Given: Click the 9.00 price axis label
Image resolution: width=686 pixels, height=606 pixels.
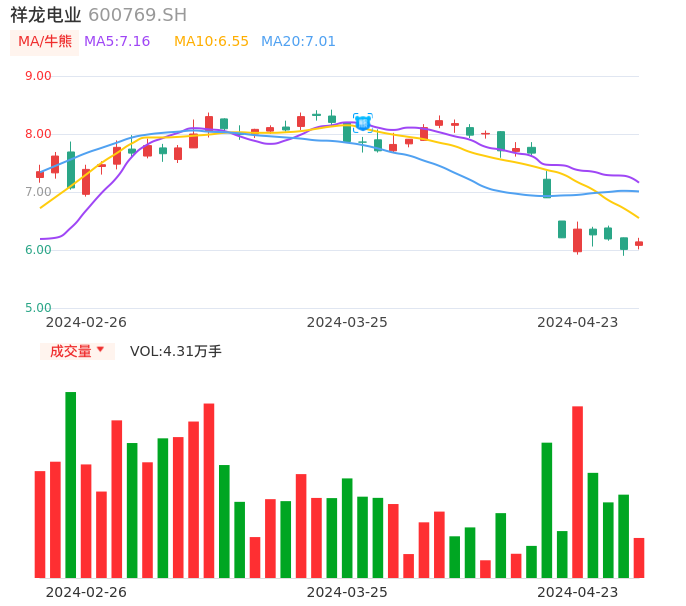Looking at the screenshot, I should (x=38, y=76).
